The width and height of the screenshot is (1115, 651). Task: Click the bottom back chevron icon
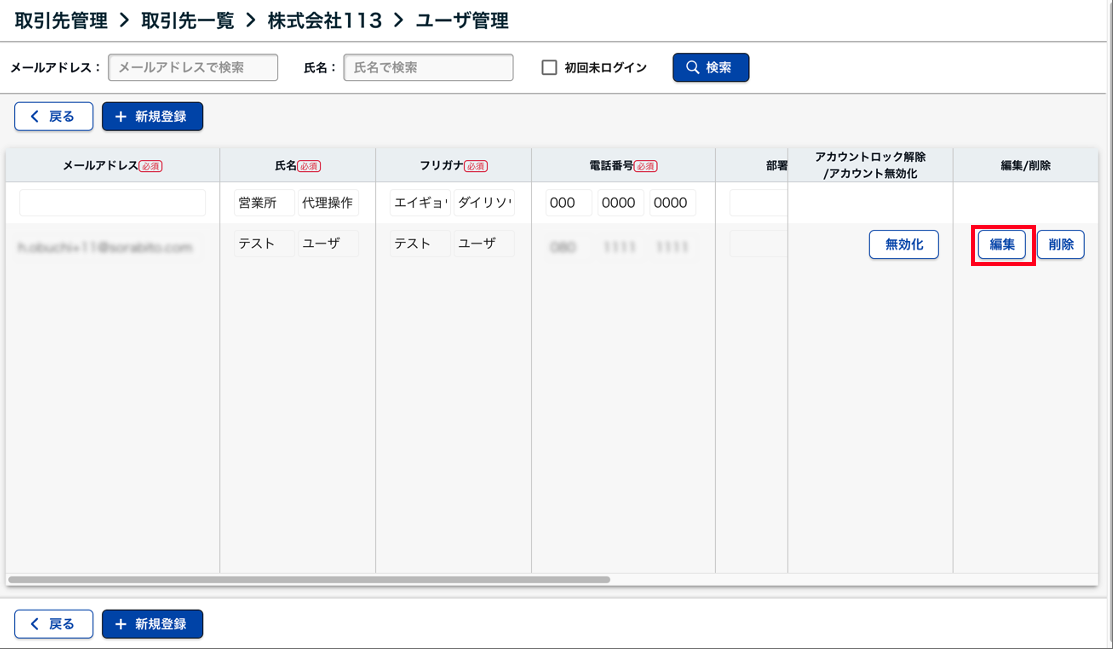coord(35,624)
